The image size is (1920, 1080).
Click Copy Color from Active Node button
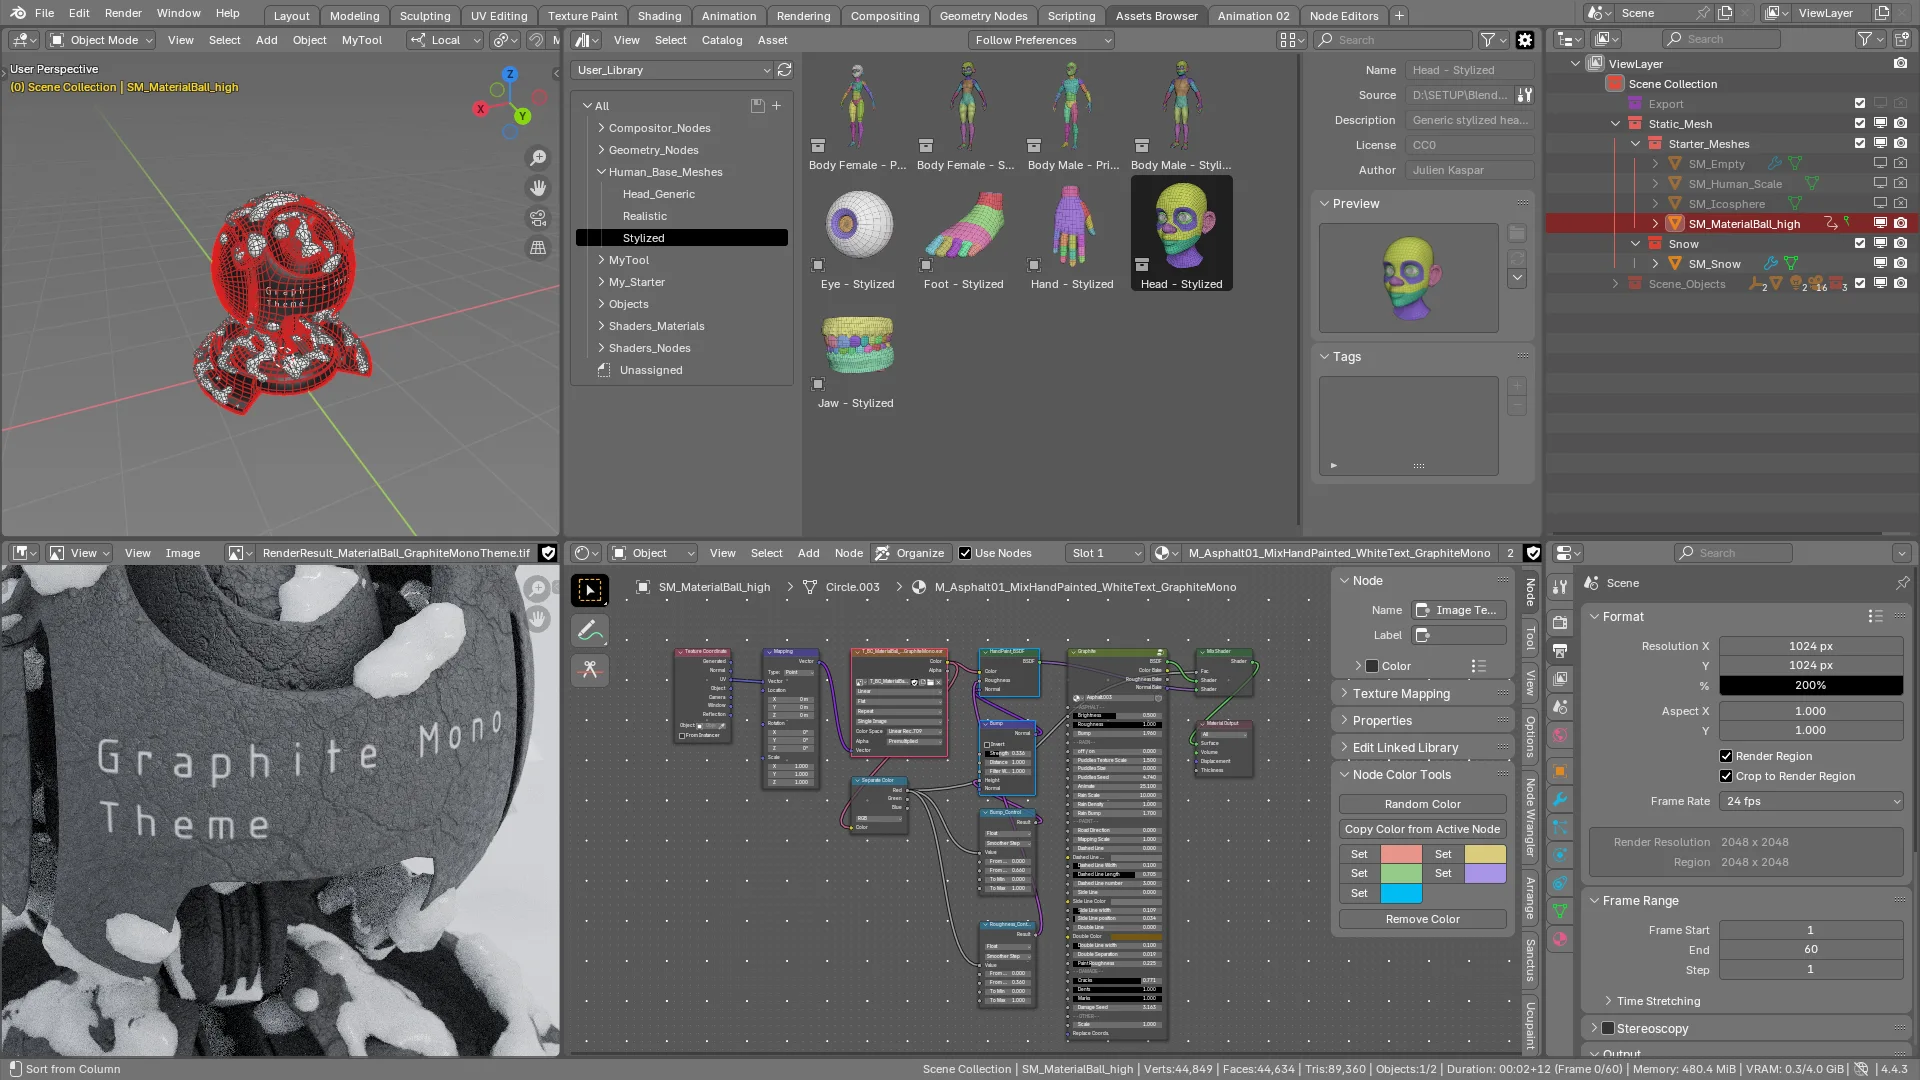click(1422, 829)
